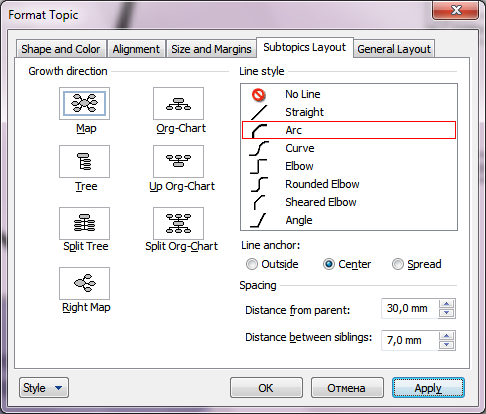Click the Straight line style icon

click(x=259, y=112)
